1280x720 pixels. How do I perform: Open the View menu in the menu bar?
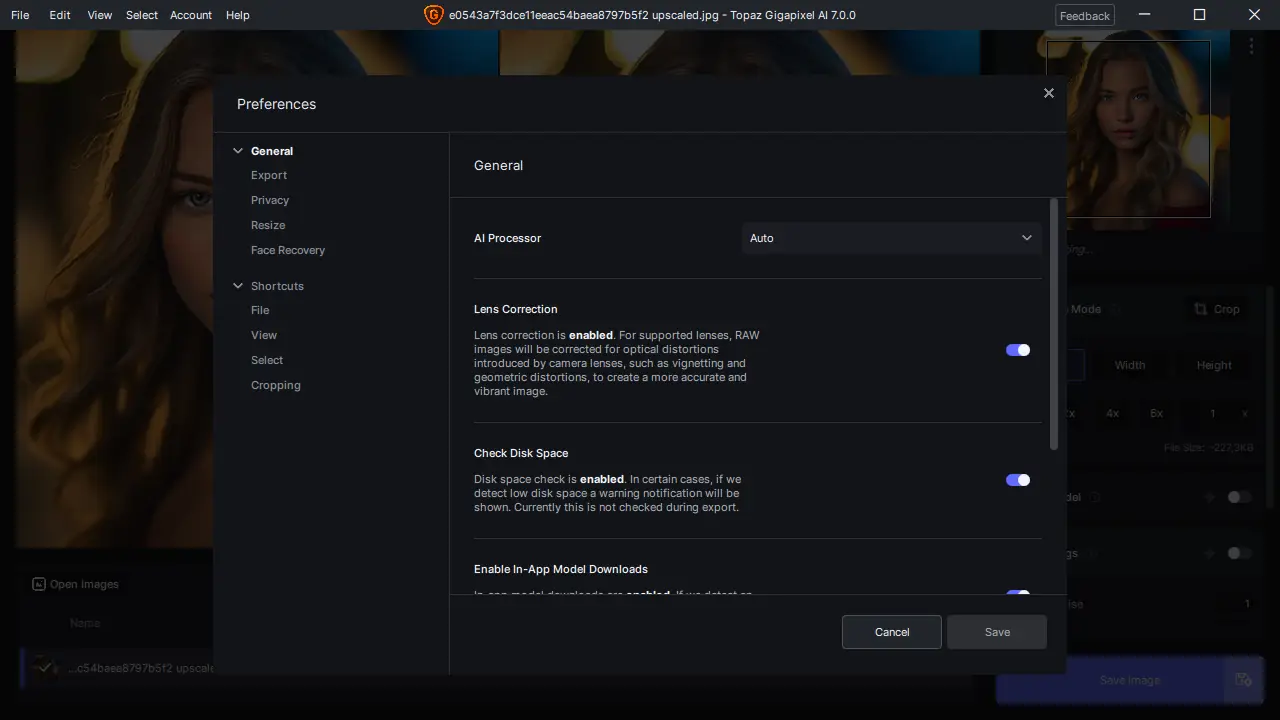(100, 15)
